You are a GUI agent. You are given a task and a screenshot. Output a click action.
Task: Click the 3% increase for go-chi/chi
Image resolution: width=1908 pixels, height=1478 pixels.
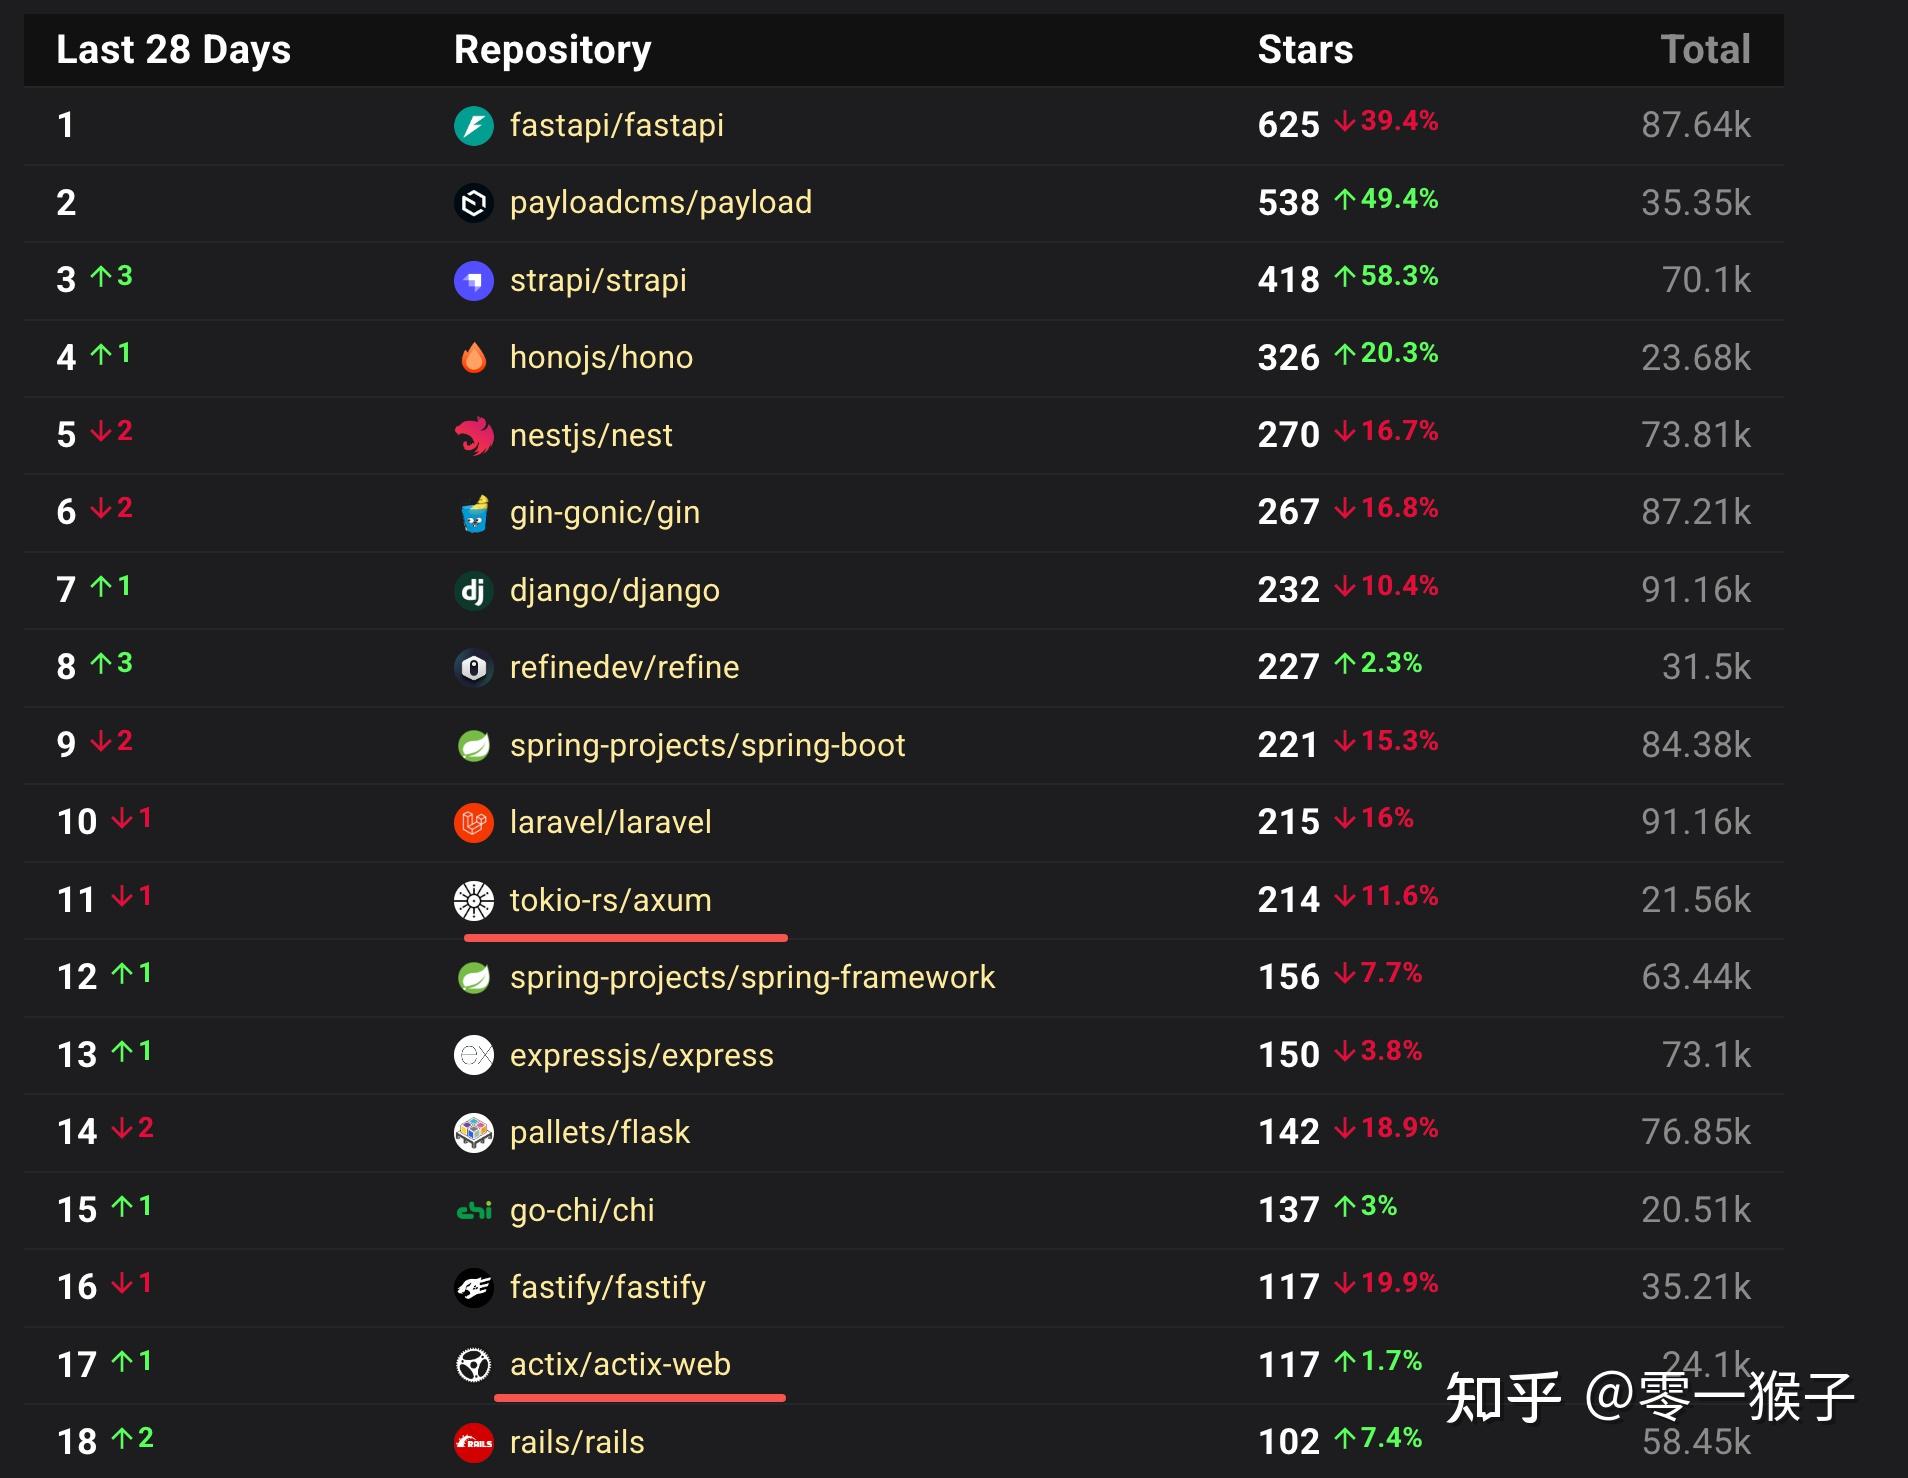click(x=1366, y=1207)
